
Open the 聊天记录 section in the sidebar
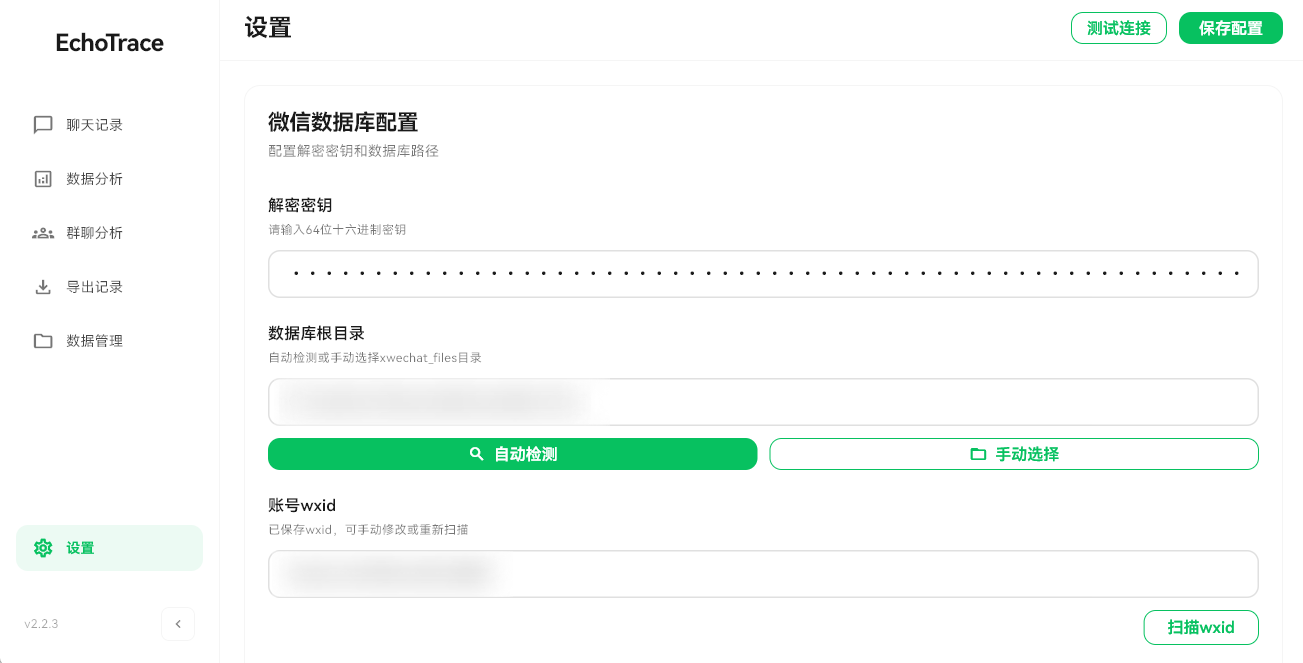coord(93,124)
